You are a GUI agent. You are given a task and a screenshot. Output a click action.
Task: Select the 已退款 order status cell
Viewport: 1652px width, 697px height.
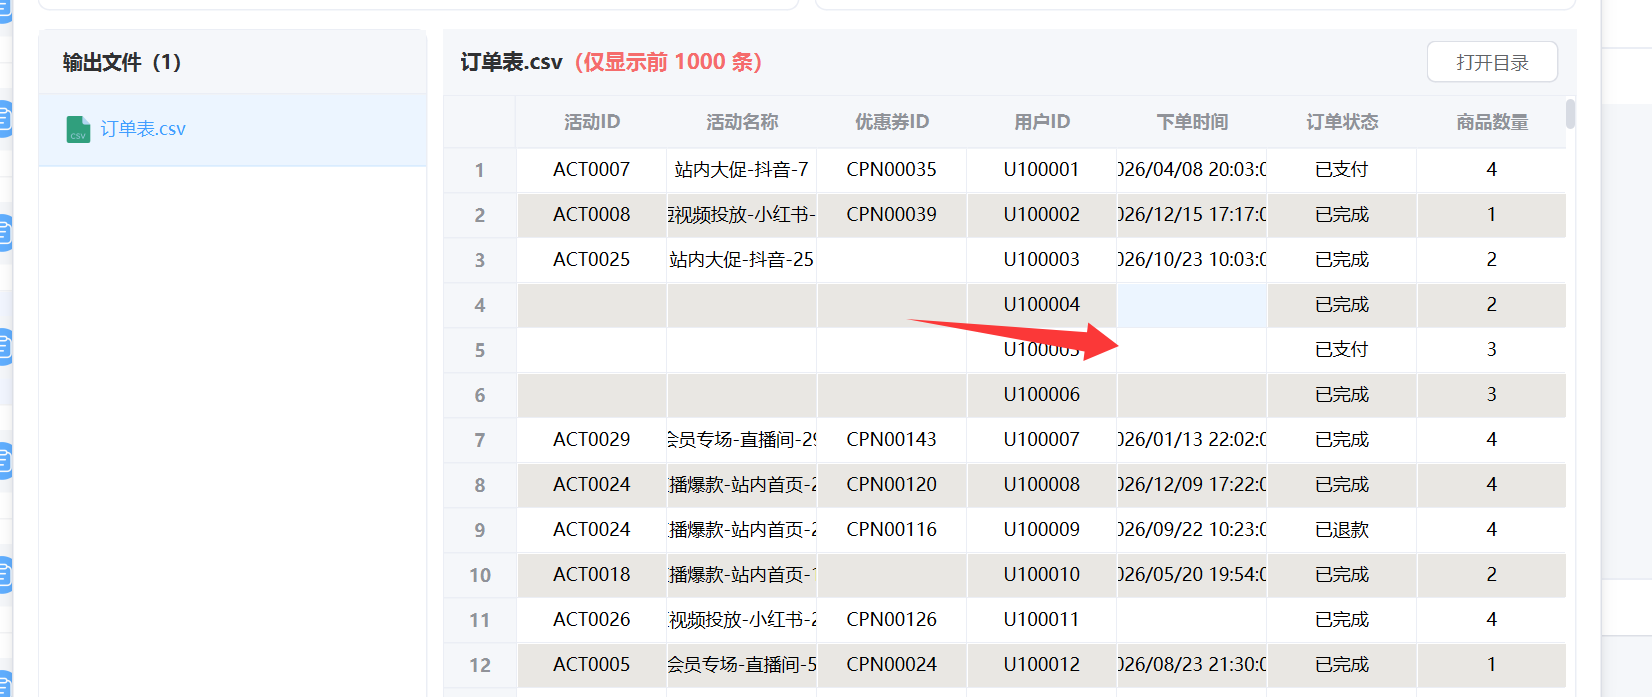coord(1341,530)
